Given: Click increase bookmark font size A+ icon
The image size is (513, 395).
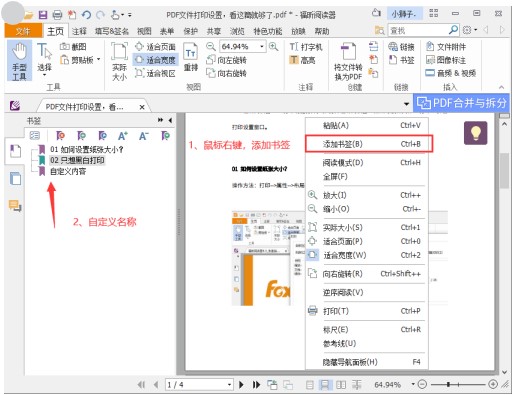Looking at the screenshot, I should pos(123,136).
